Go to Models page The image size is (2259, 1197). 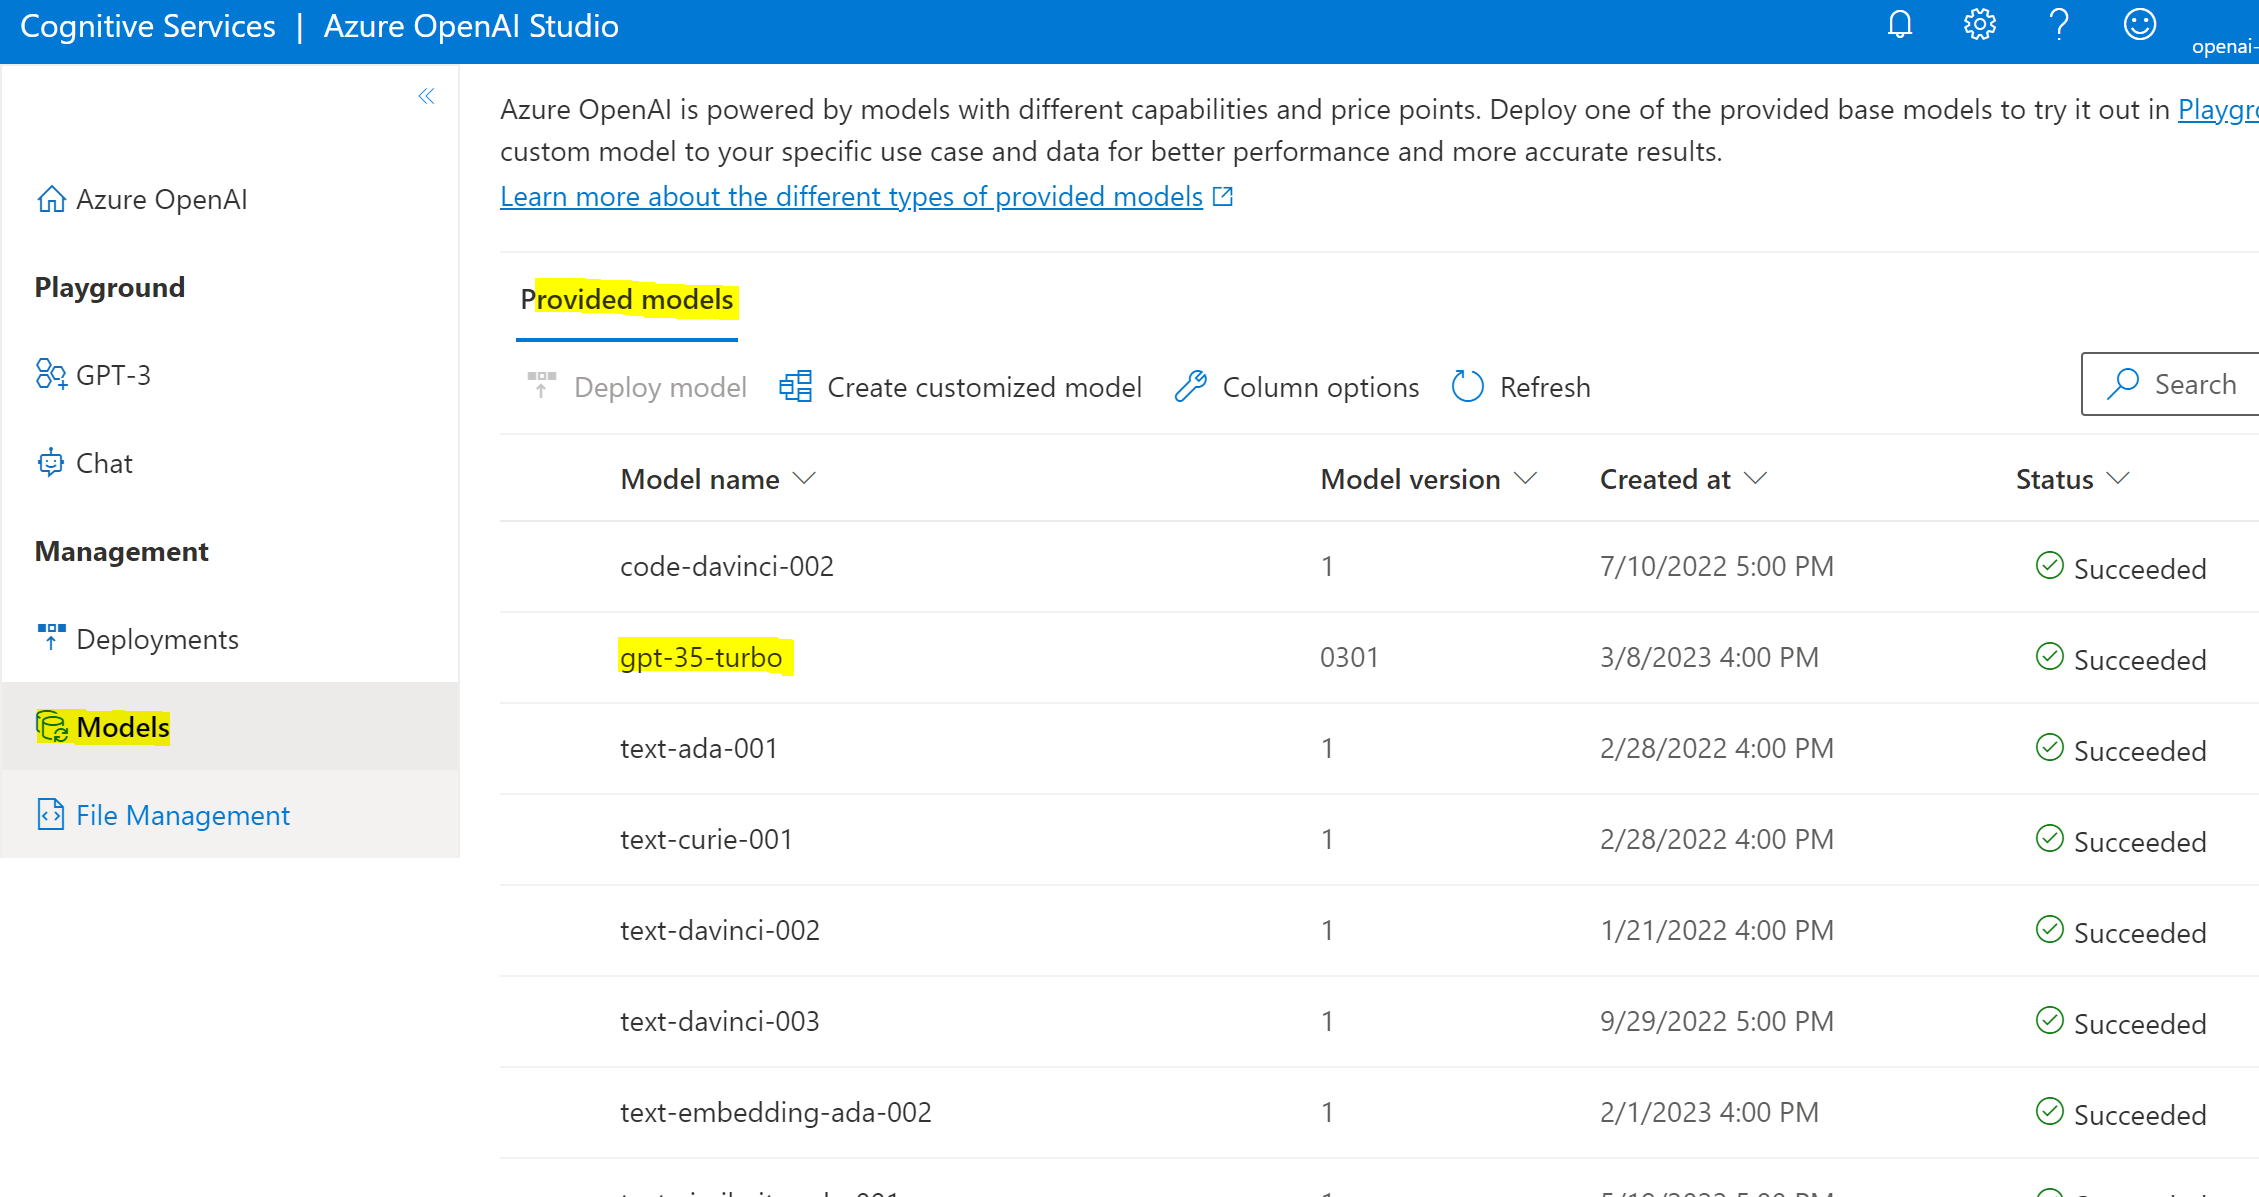coord(230,727)
